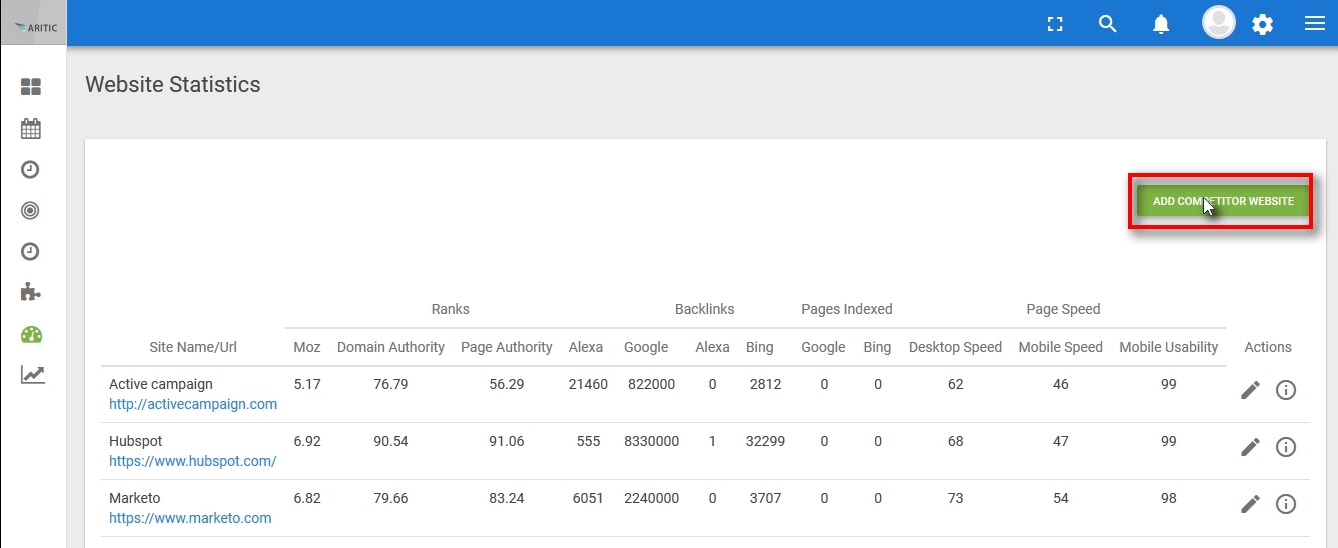Viewport: 1338px width, 548px height.
Task: Select the Active campaign site name
Action: [x=161, y=384]
